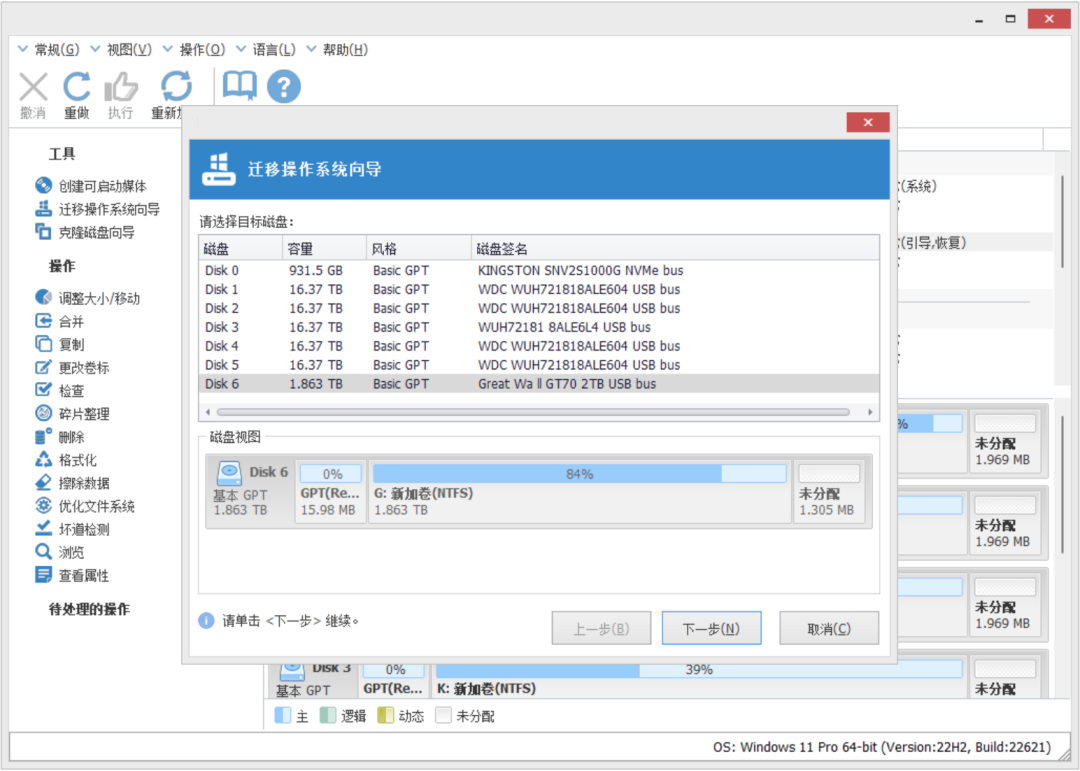Click the 磁盘 column header

click(240, 249)
